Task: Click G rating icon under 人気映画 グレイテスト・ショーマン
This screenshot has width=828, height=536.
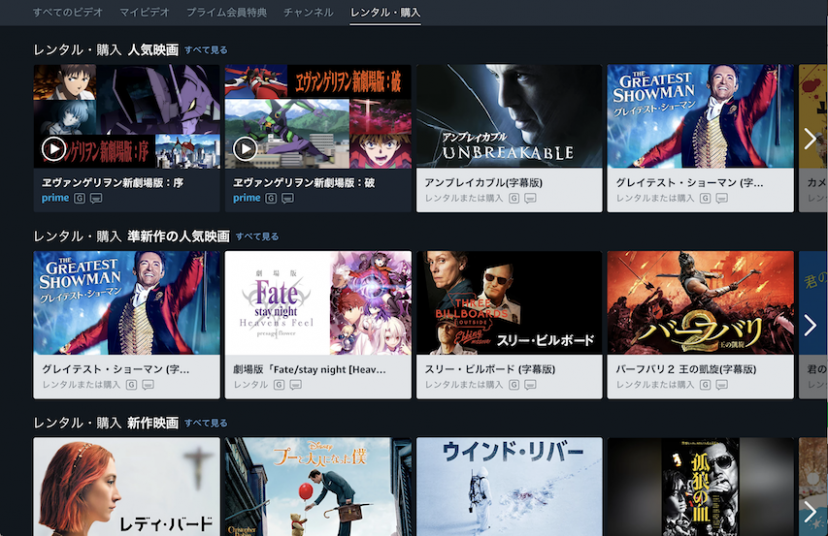Action: 705,199
